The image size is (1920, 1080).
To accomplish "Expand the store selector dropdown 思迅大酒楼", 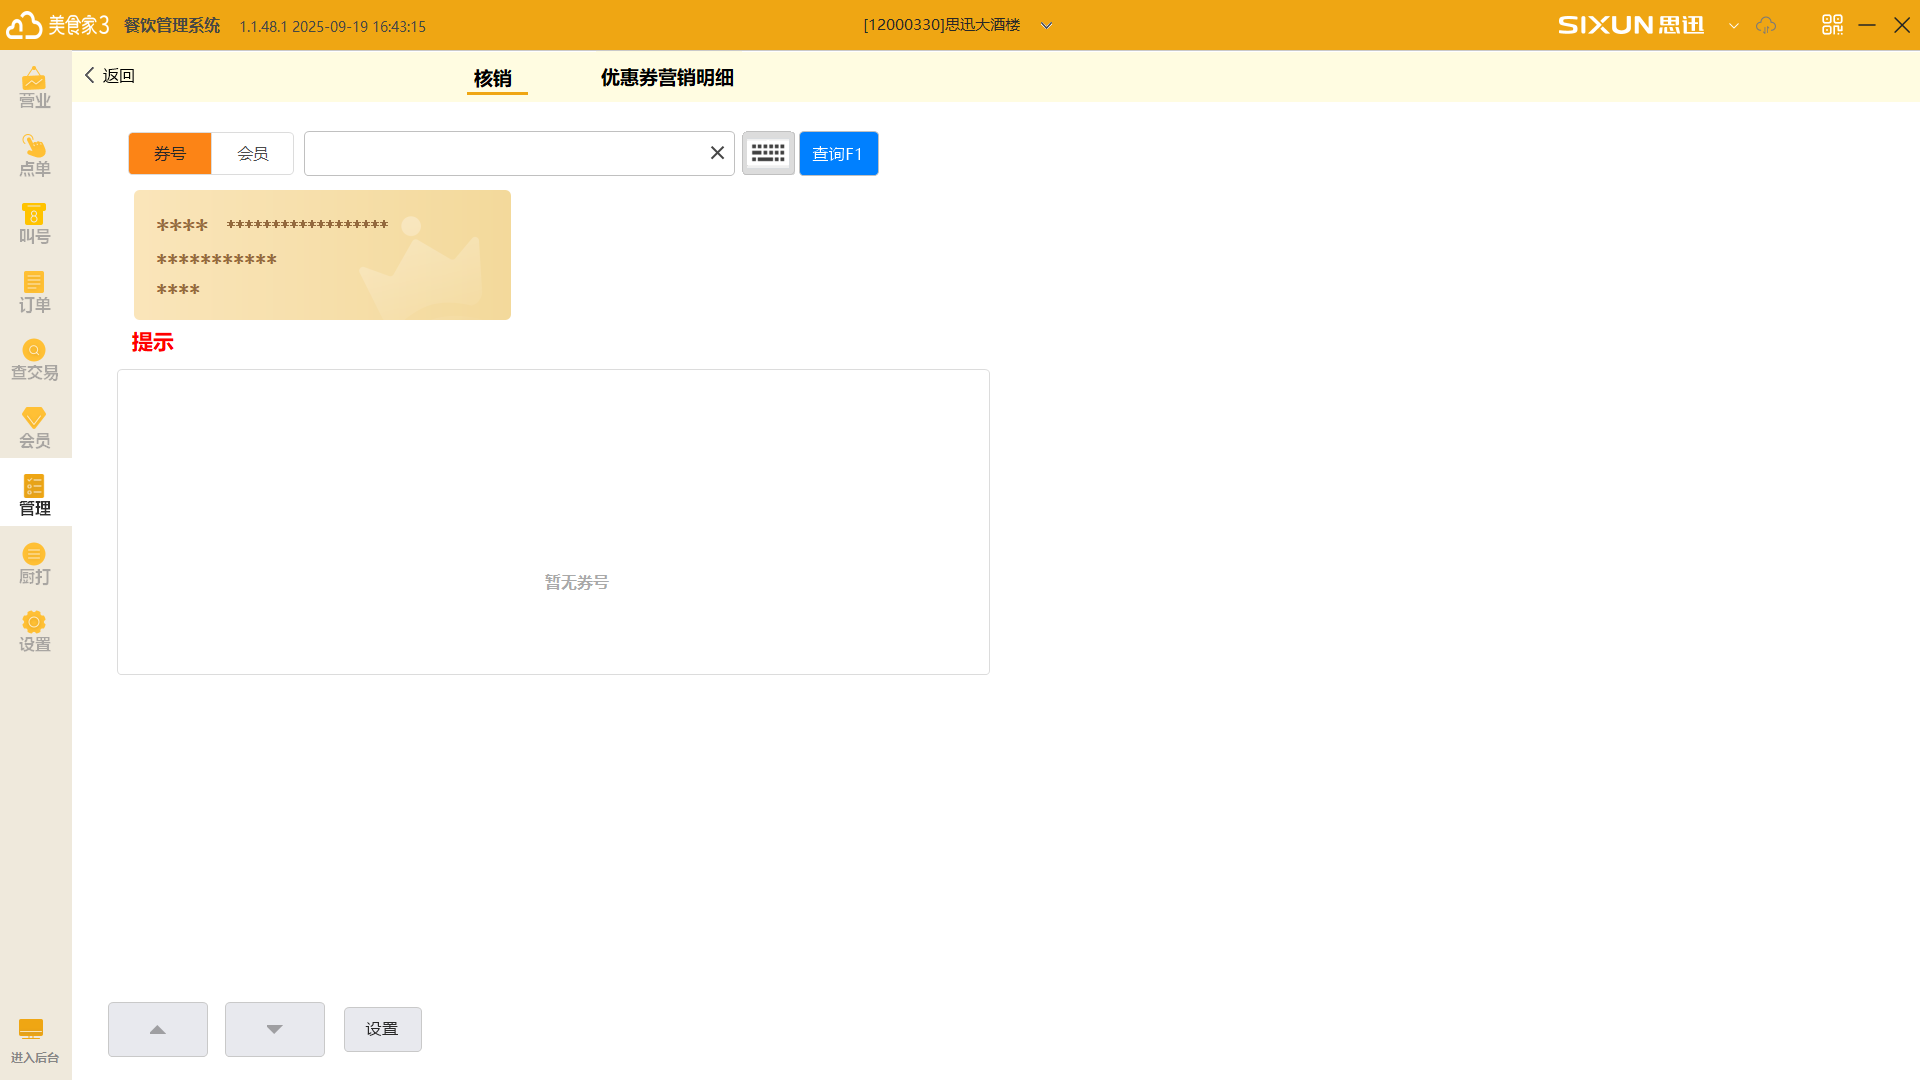I will (x=1046, y=26).
